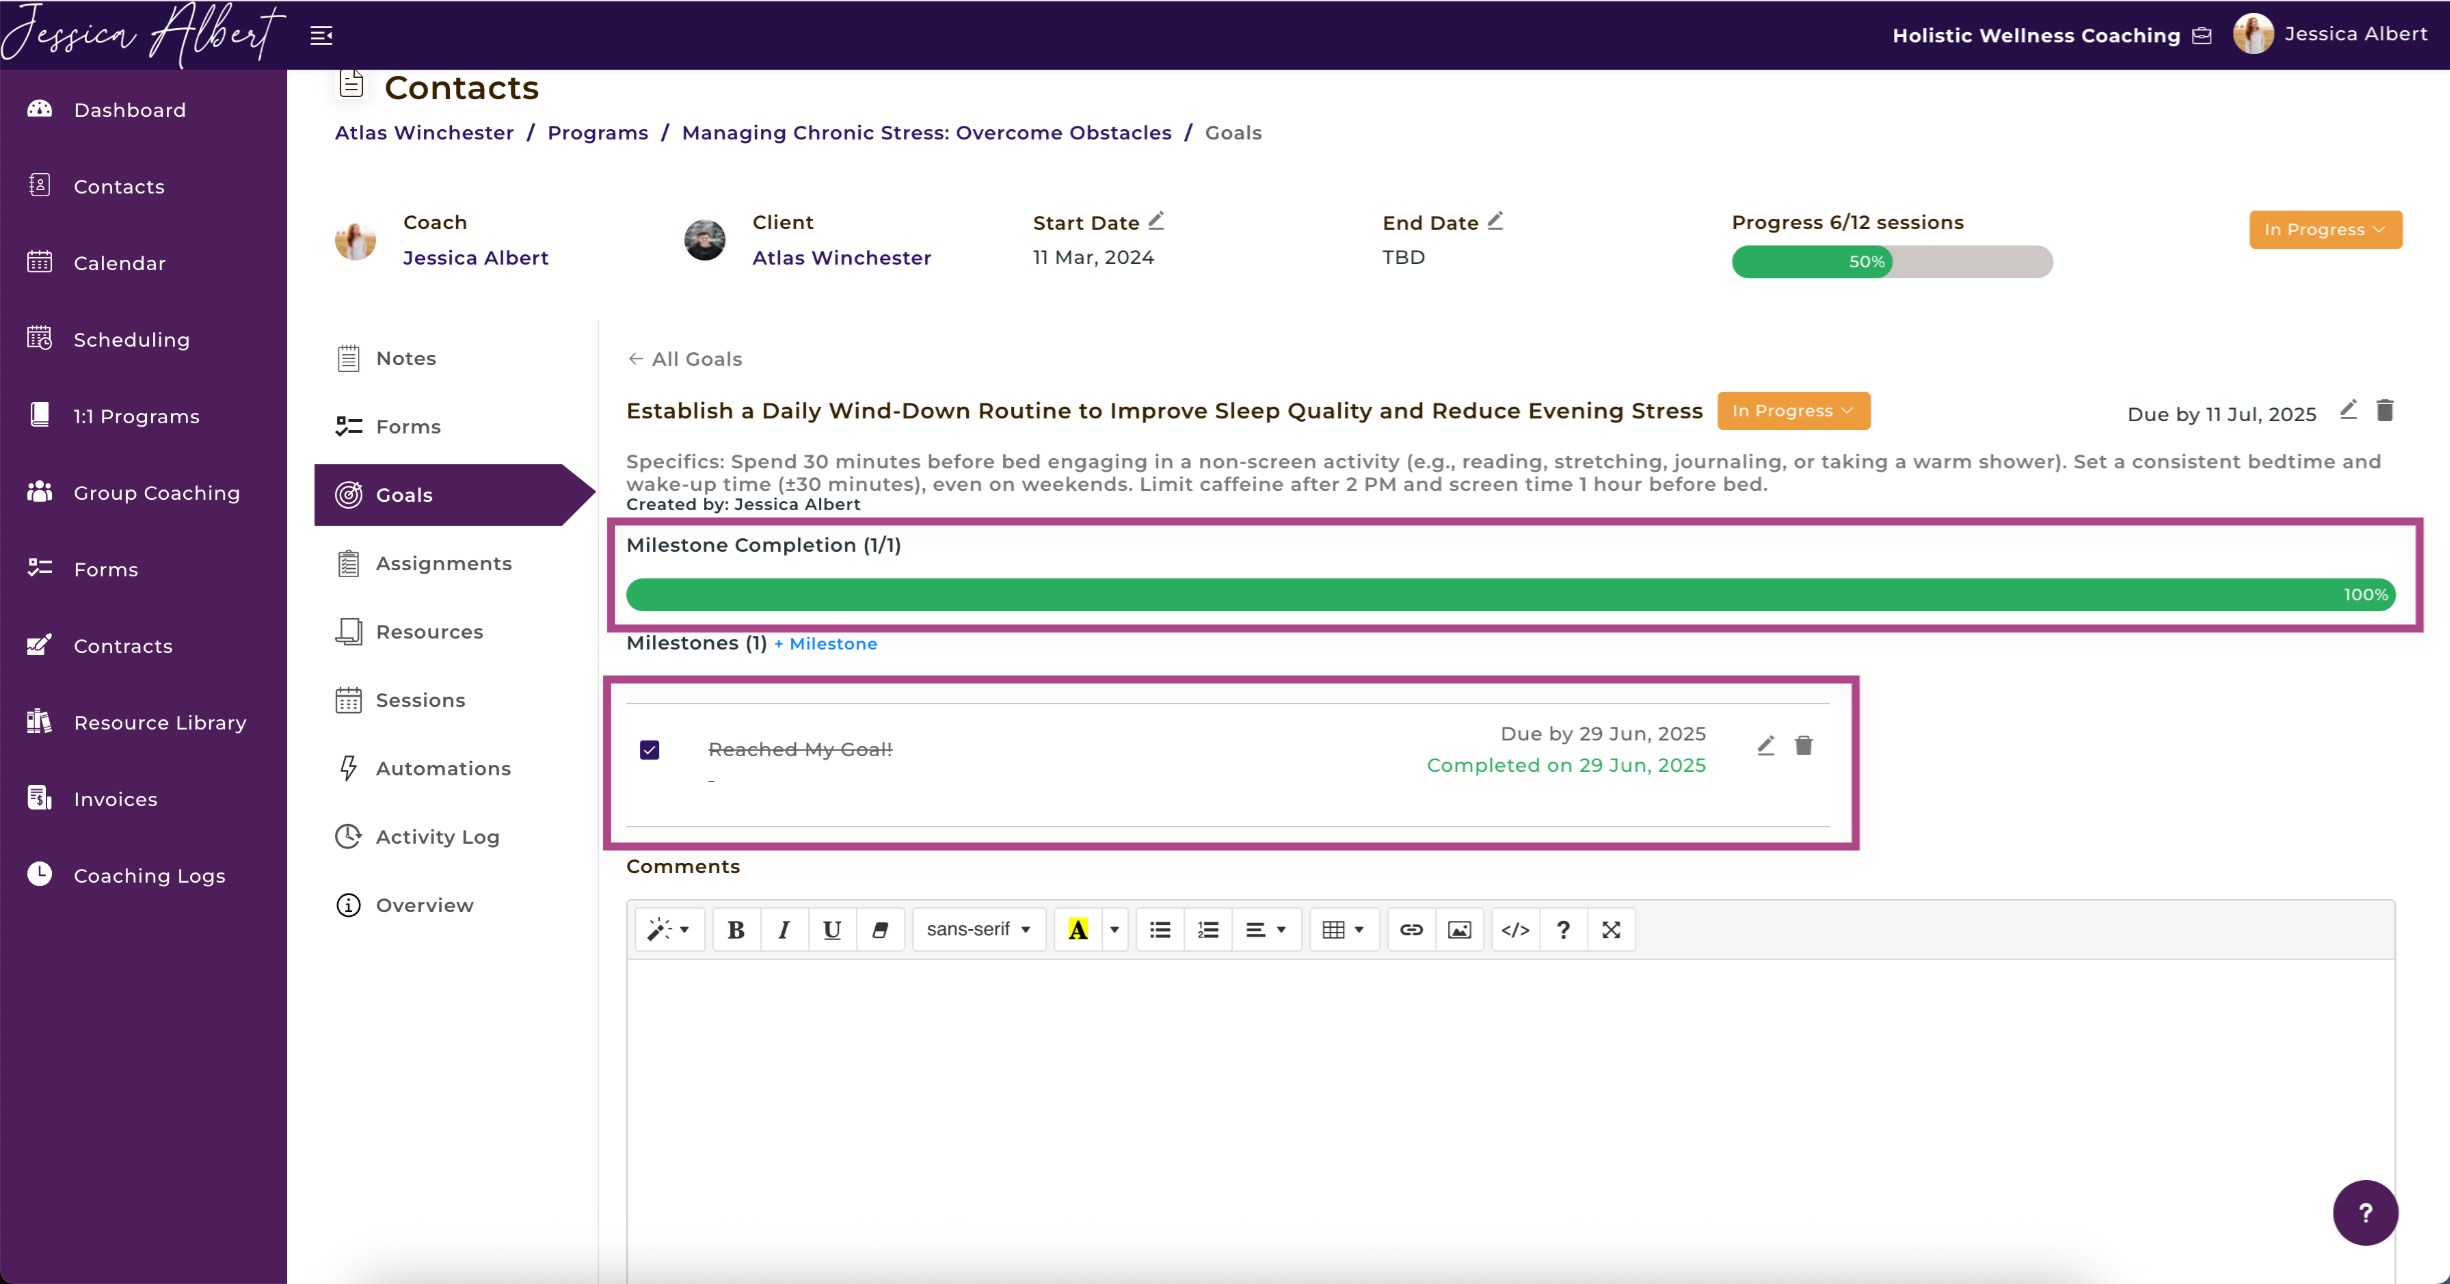The width and height of the screenshot is (2450, 1284).
Task: Go back to All Goals
Action: coord(685,359)
